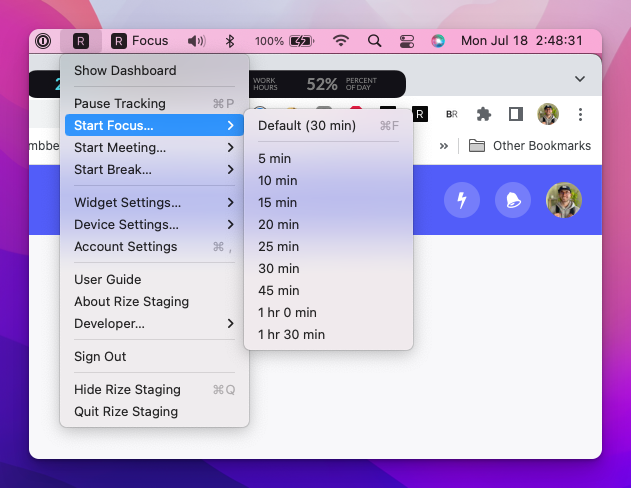Viewport: 631px width, 488px height.
Task: Start a 1 hr 30 min focus session
Action: [x=328, y=334]
